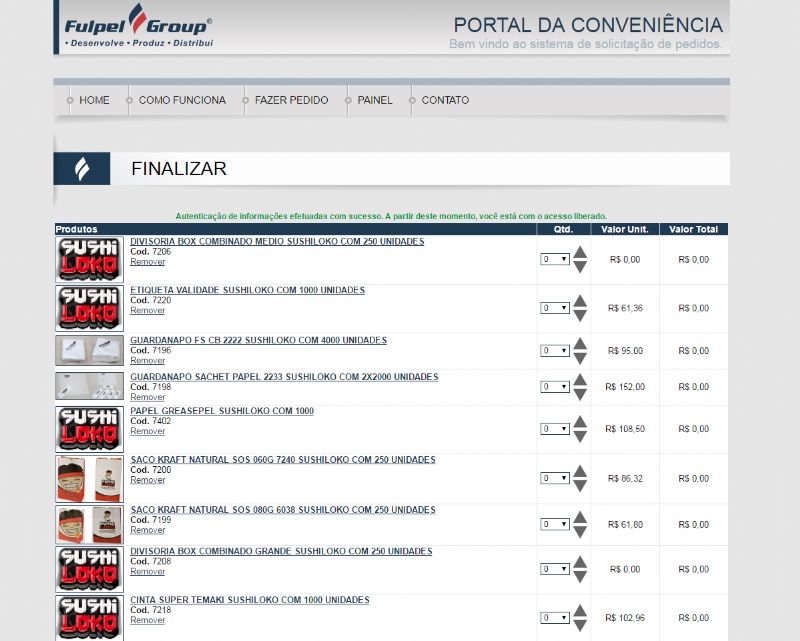Decrease quantity for Divisoria Box Combinado Medio

tap(580, 266)
